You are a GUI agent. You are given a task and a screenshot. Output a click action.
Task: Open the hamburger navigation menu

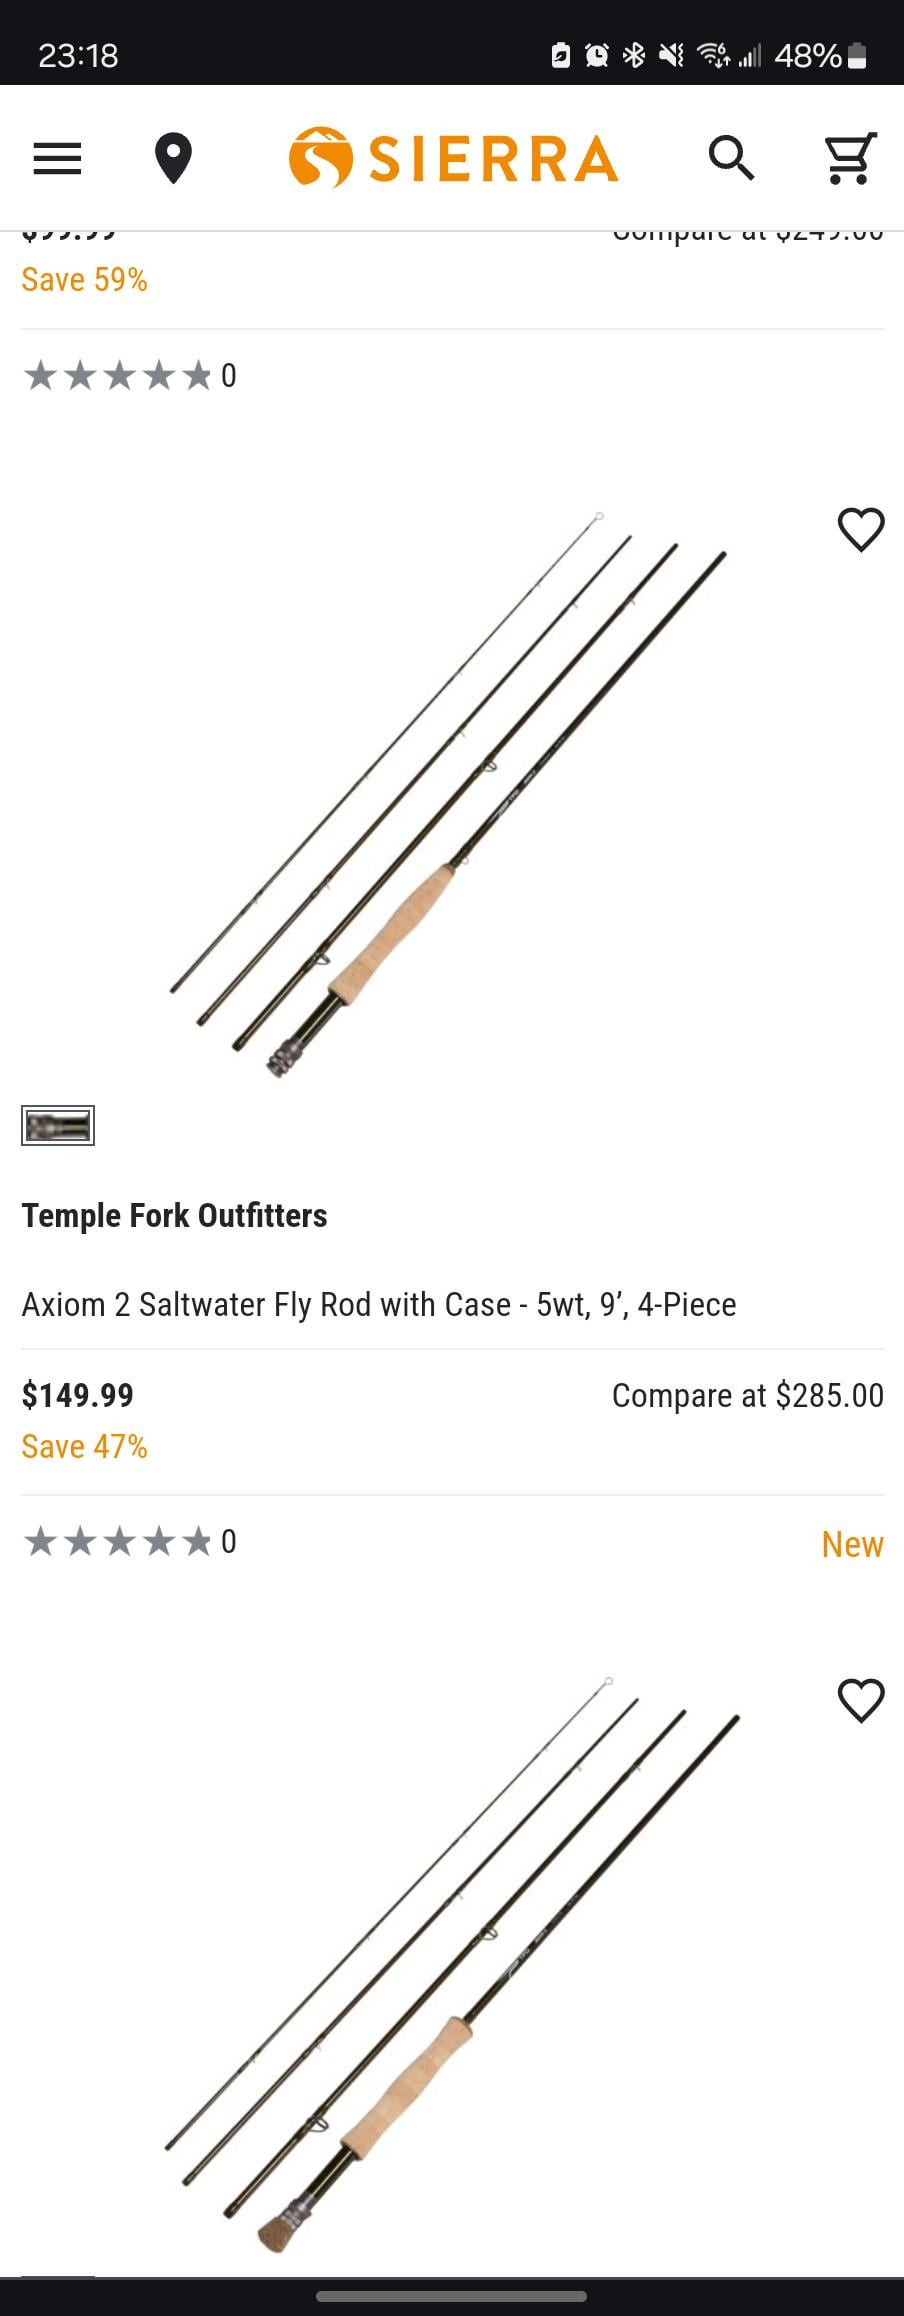click(x=57, y=158)
